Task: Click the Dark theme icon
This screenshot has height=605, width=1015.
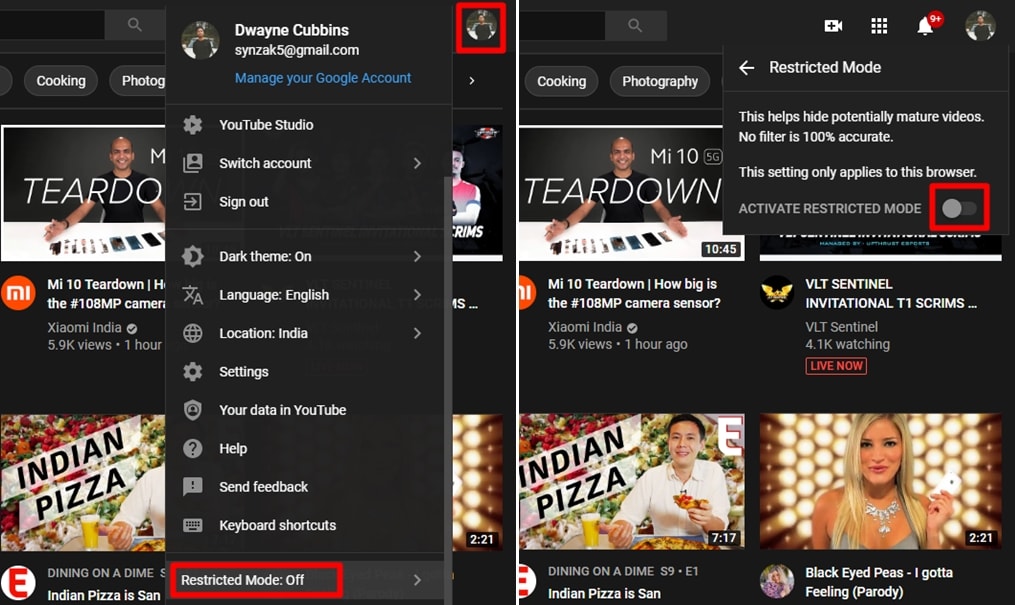Action: (x=193, y=256)
